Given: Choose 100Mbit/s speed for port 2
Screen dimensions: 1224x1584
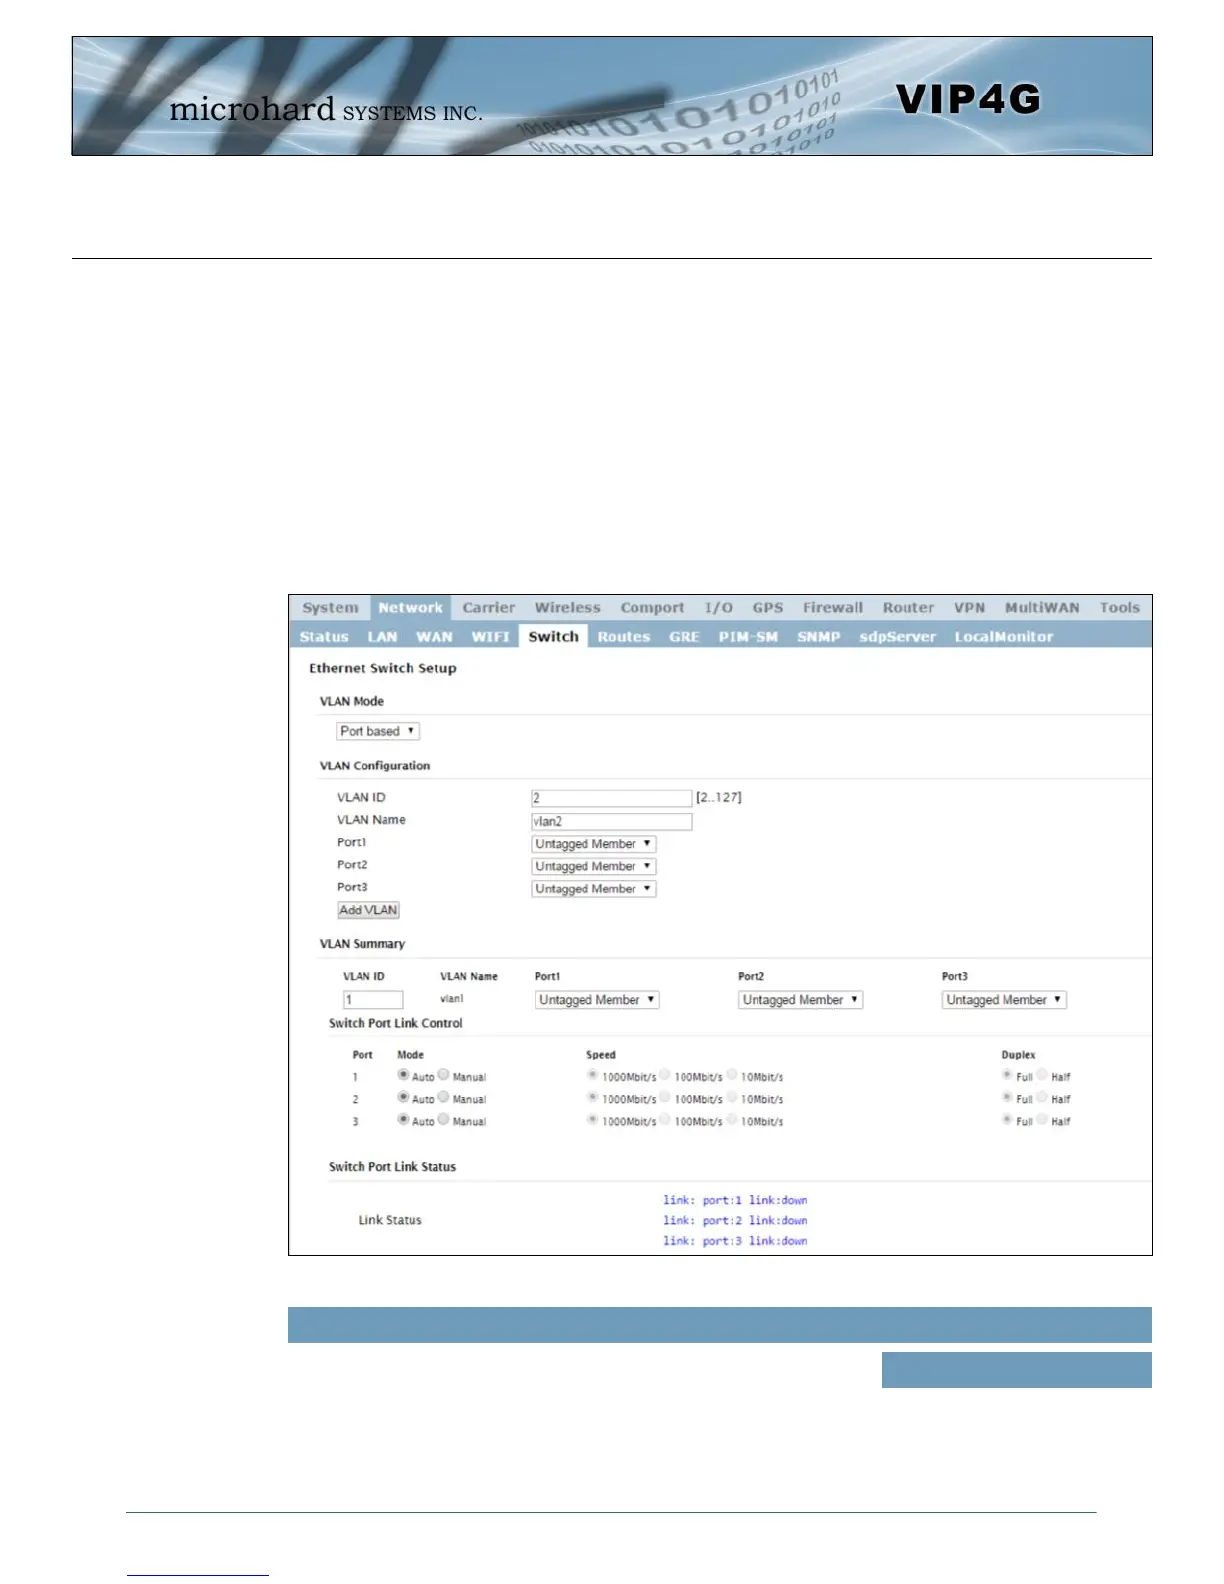Looking at the screenshot, I should tap(665, 1097).
